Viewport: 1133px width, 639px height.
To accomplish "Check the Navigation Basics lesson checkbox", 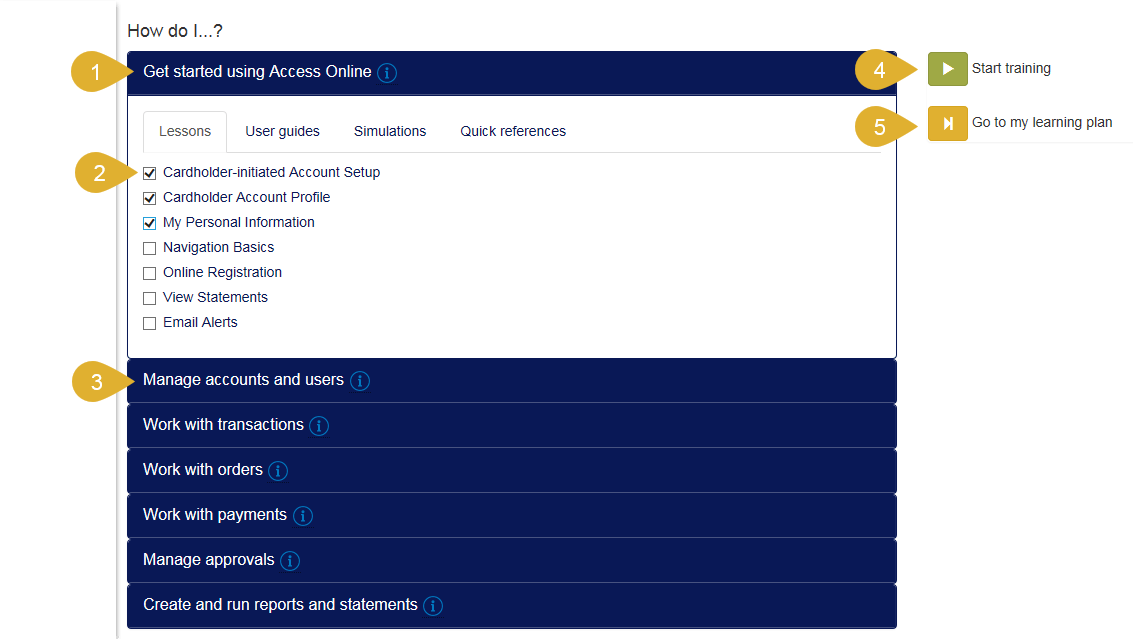I will 149,247.
